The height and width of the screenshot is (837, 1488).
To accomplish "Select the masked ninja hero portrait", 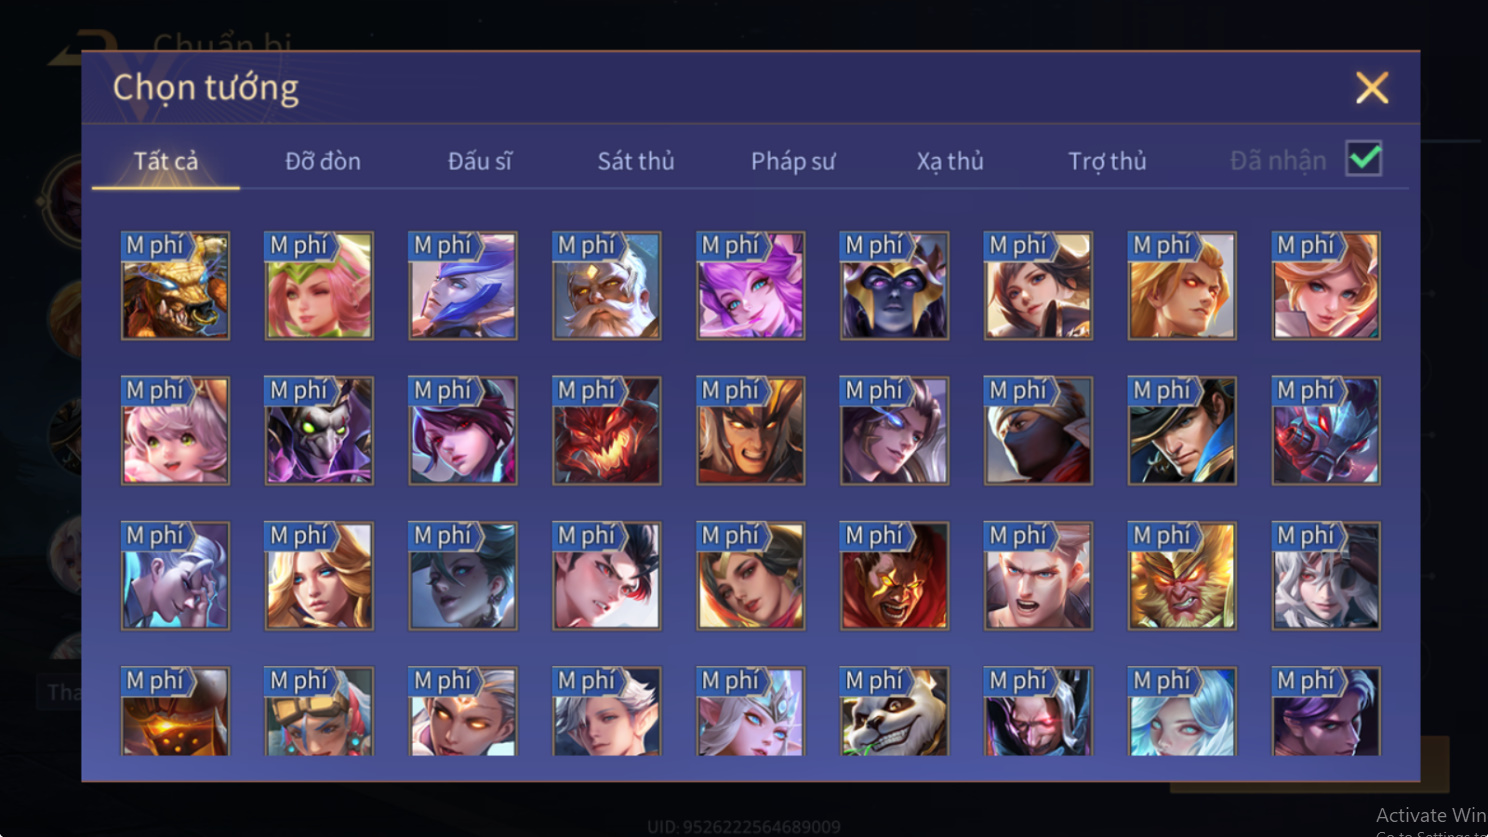I will [x=1039, y=431].
